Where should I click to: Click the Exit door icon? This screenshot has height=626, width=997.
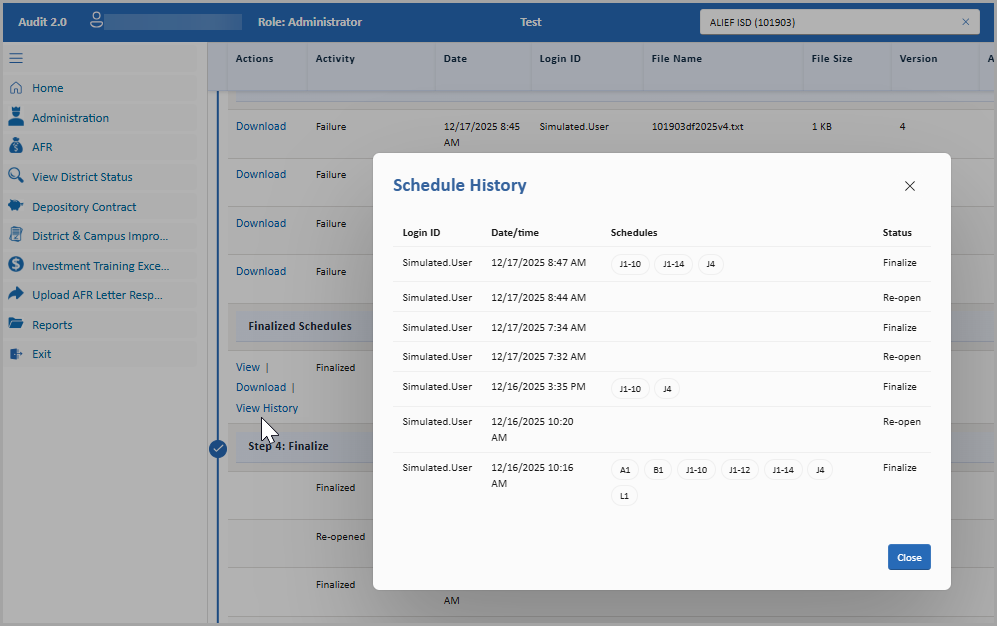tap(16, 354)
